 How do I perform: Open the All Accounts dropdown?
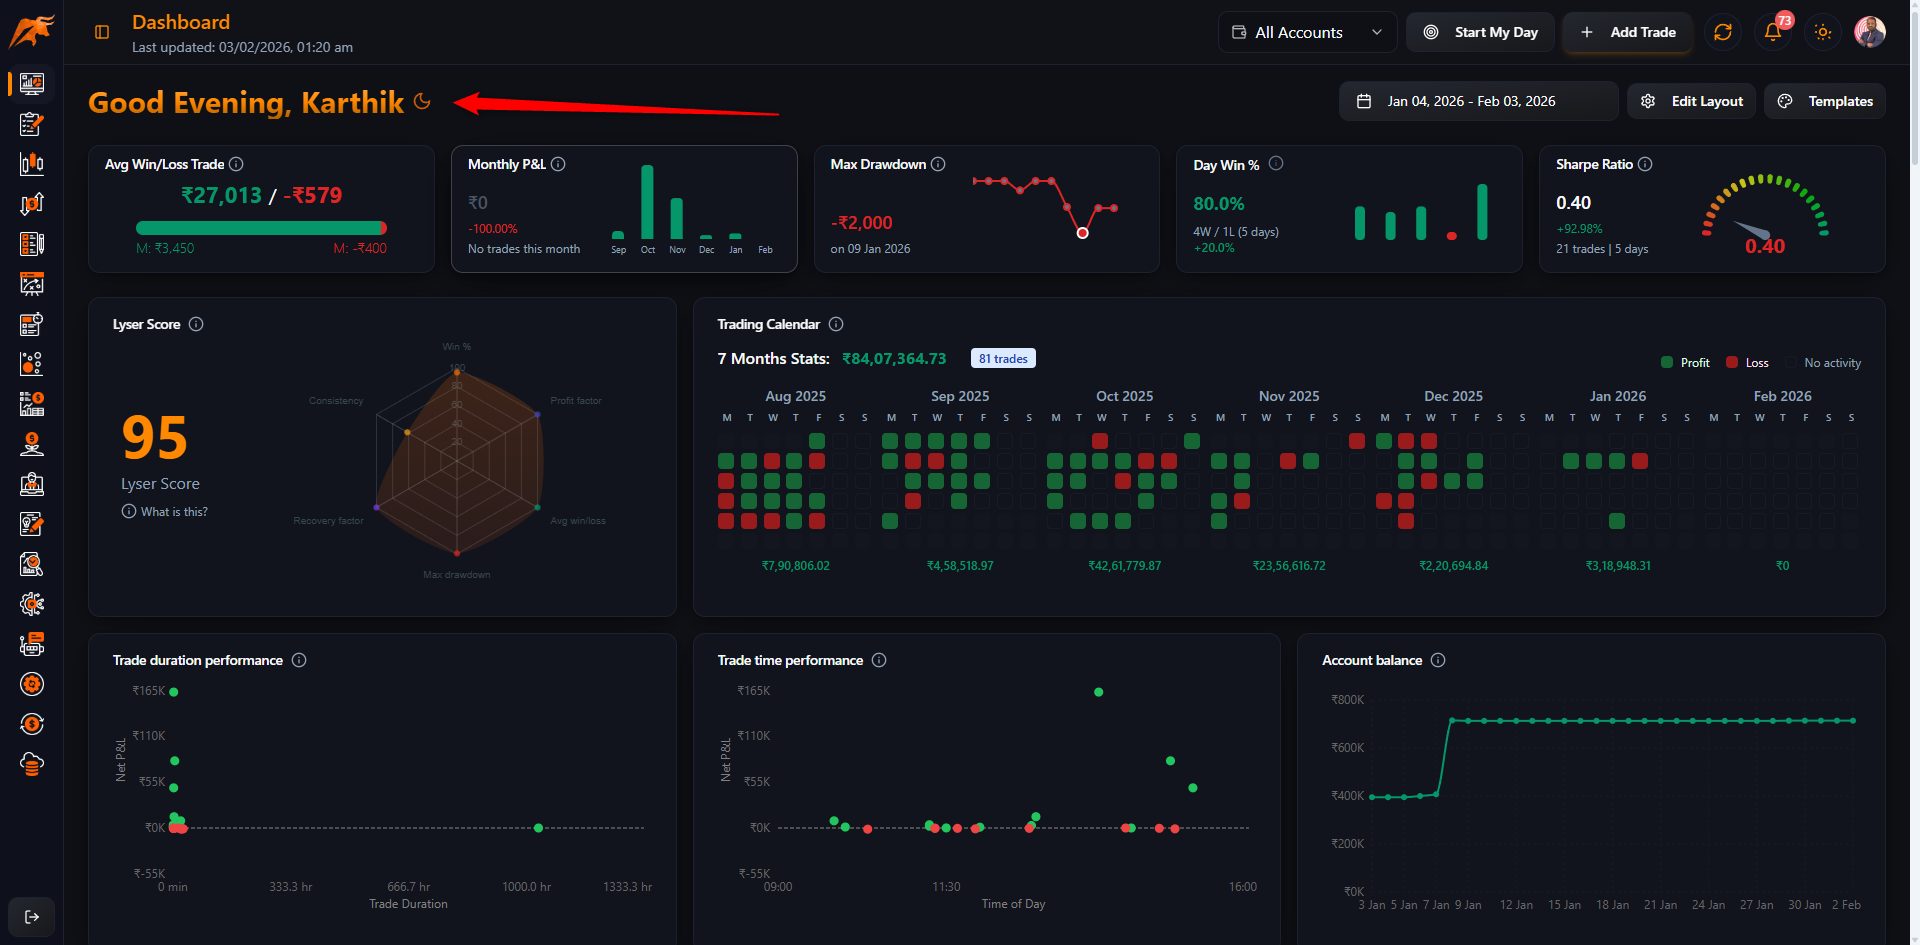(x=1307, y=32)
